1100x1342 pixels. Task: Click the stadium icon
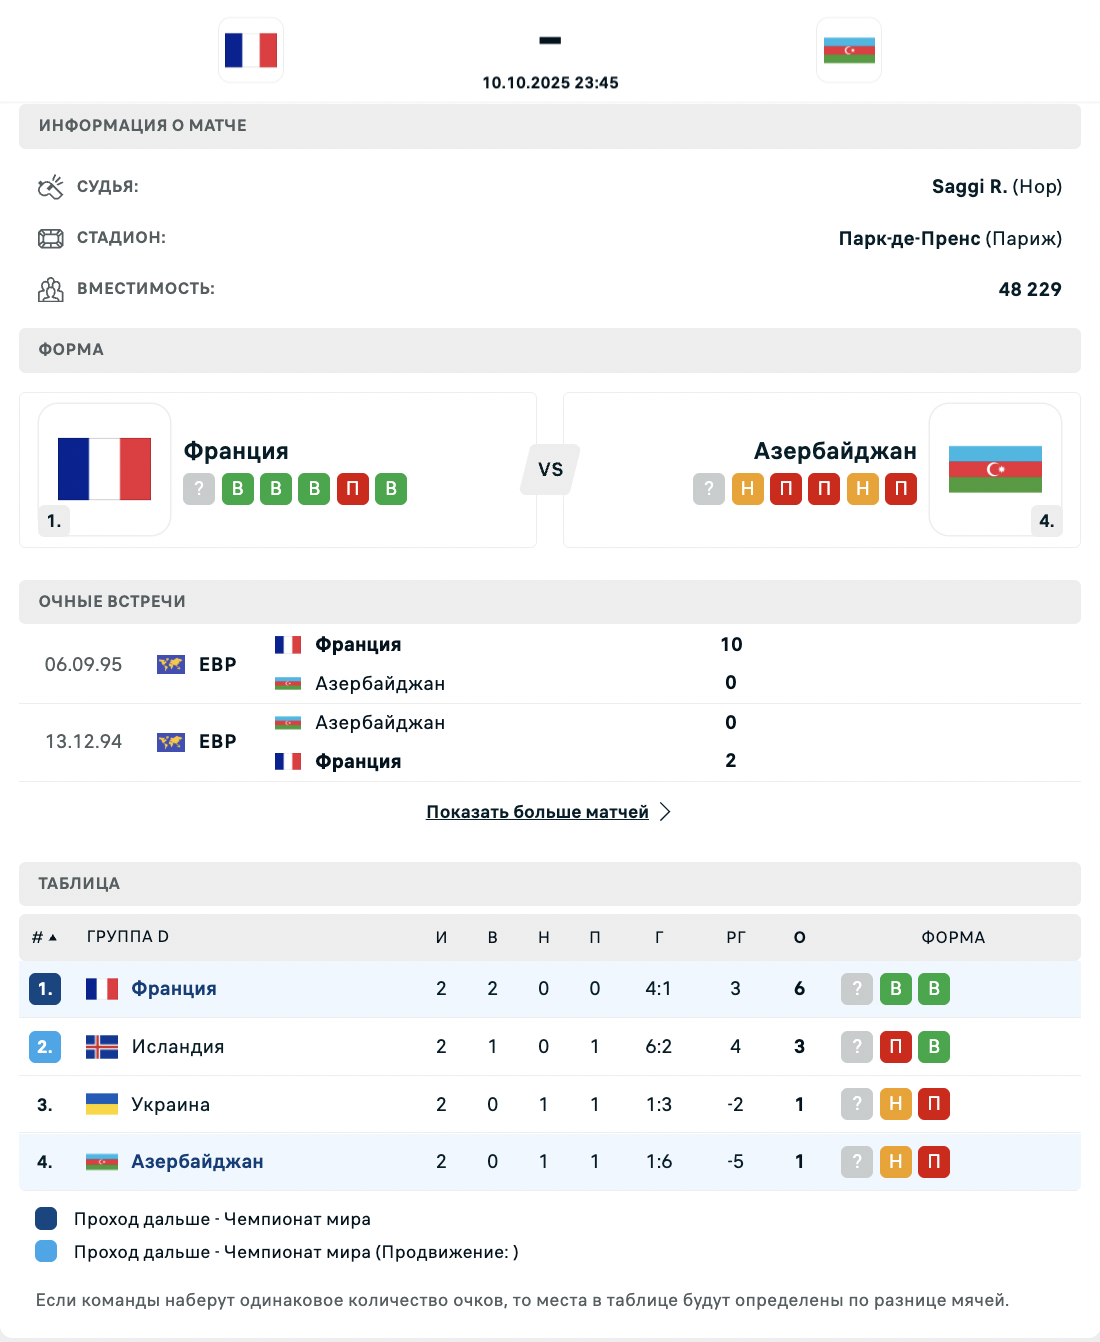tap(50, 238)
